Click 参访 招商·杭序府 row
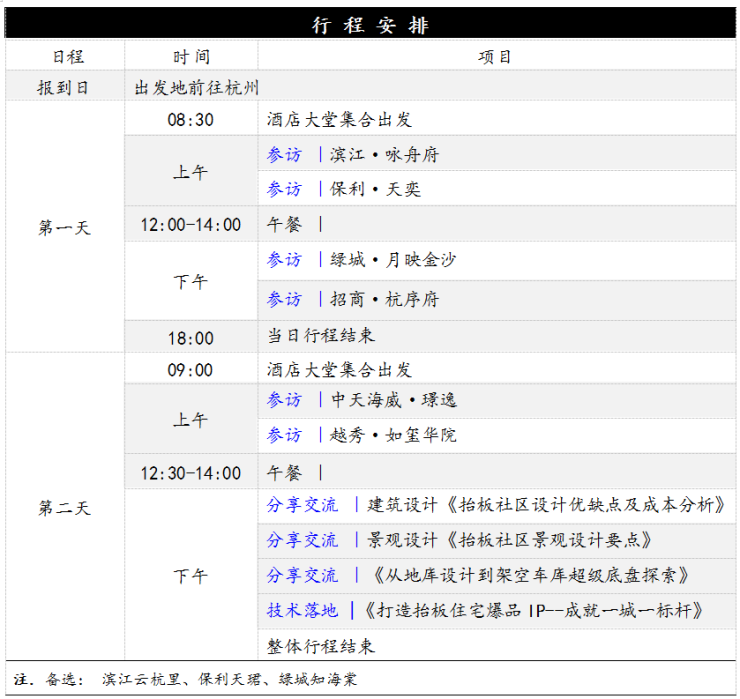The height and width of the screenshot is (699, 740). tap(496, 300)
